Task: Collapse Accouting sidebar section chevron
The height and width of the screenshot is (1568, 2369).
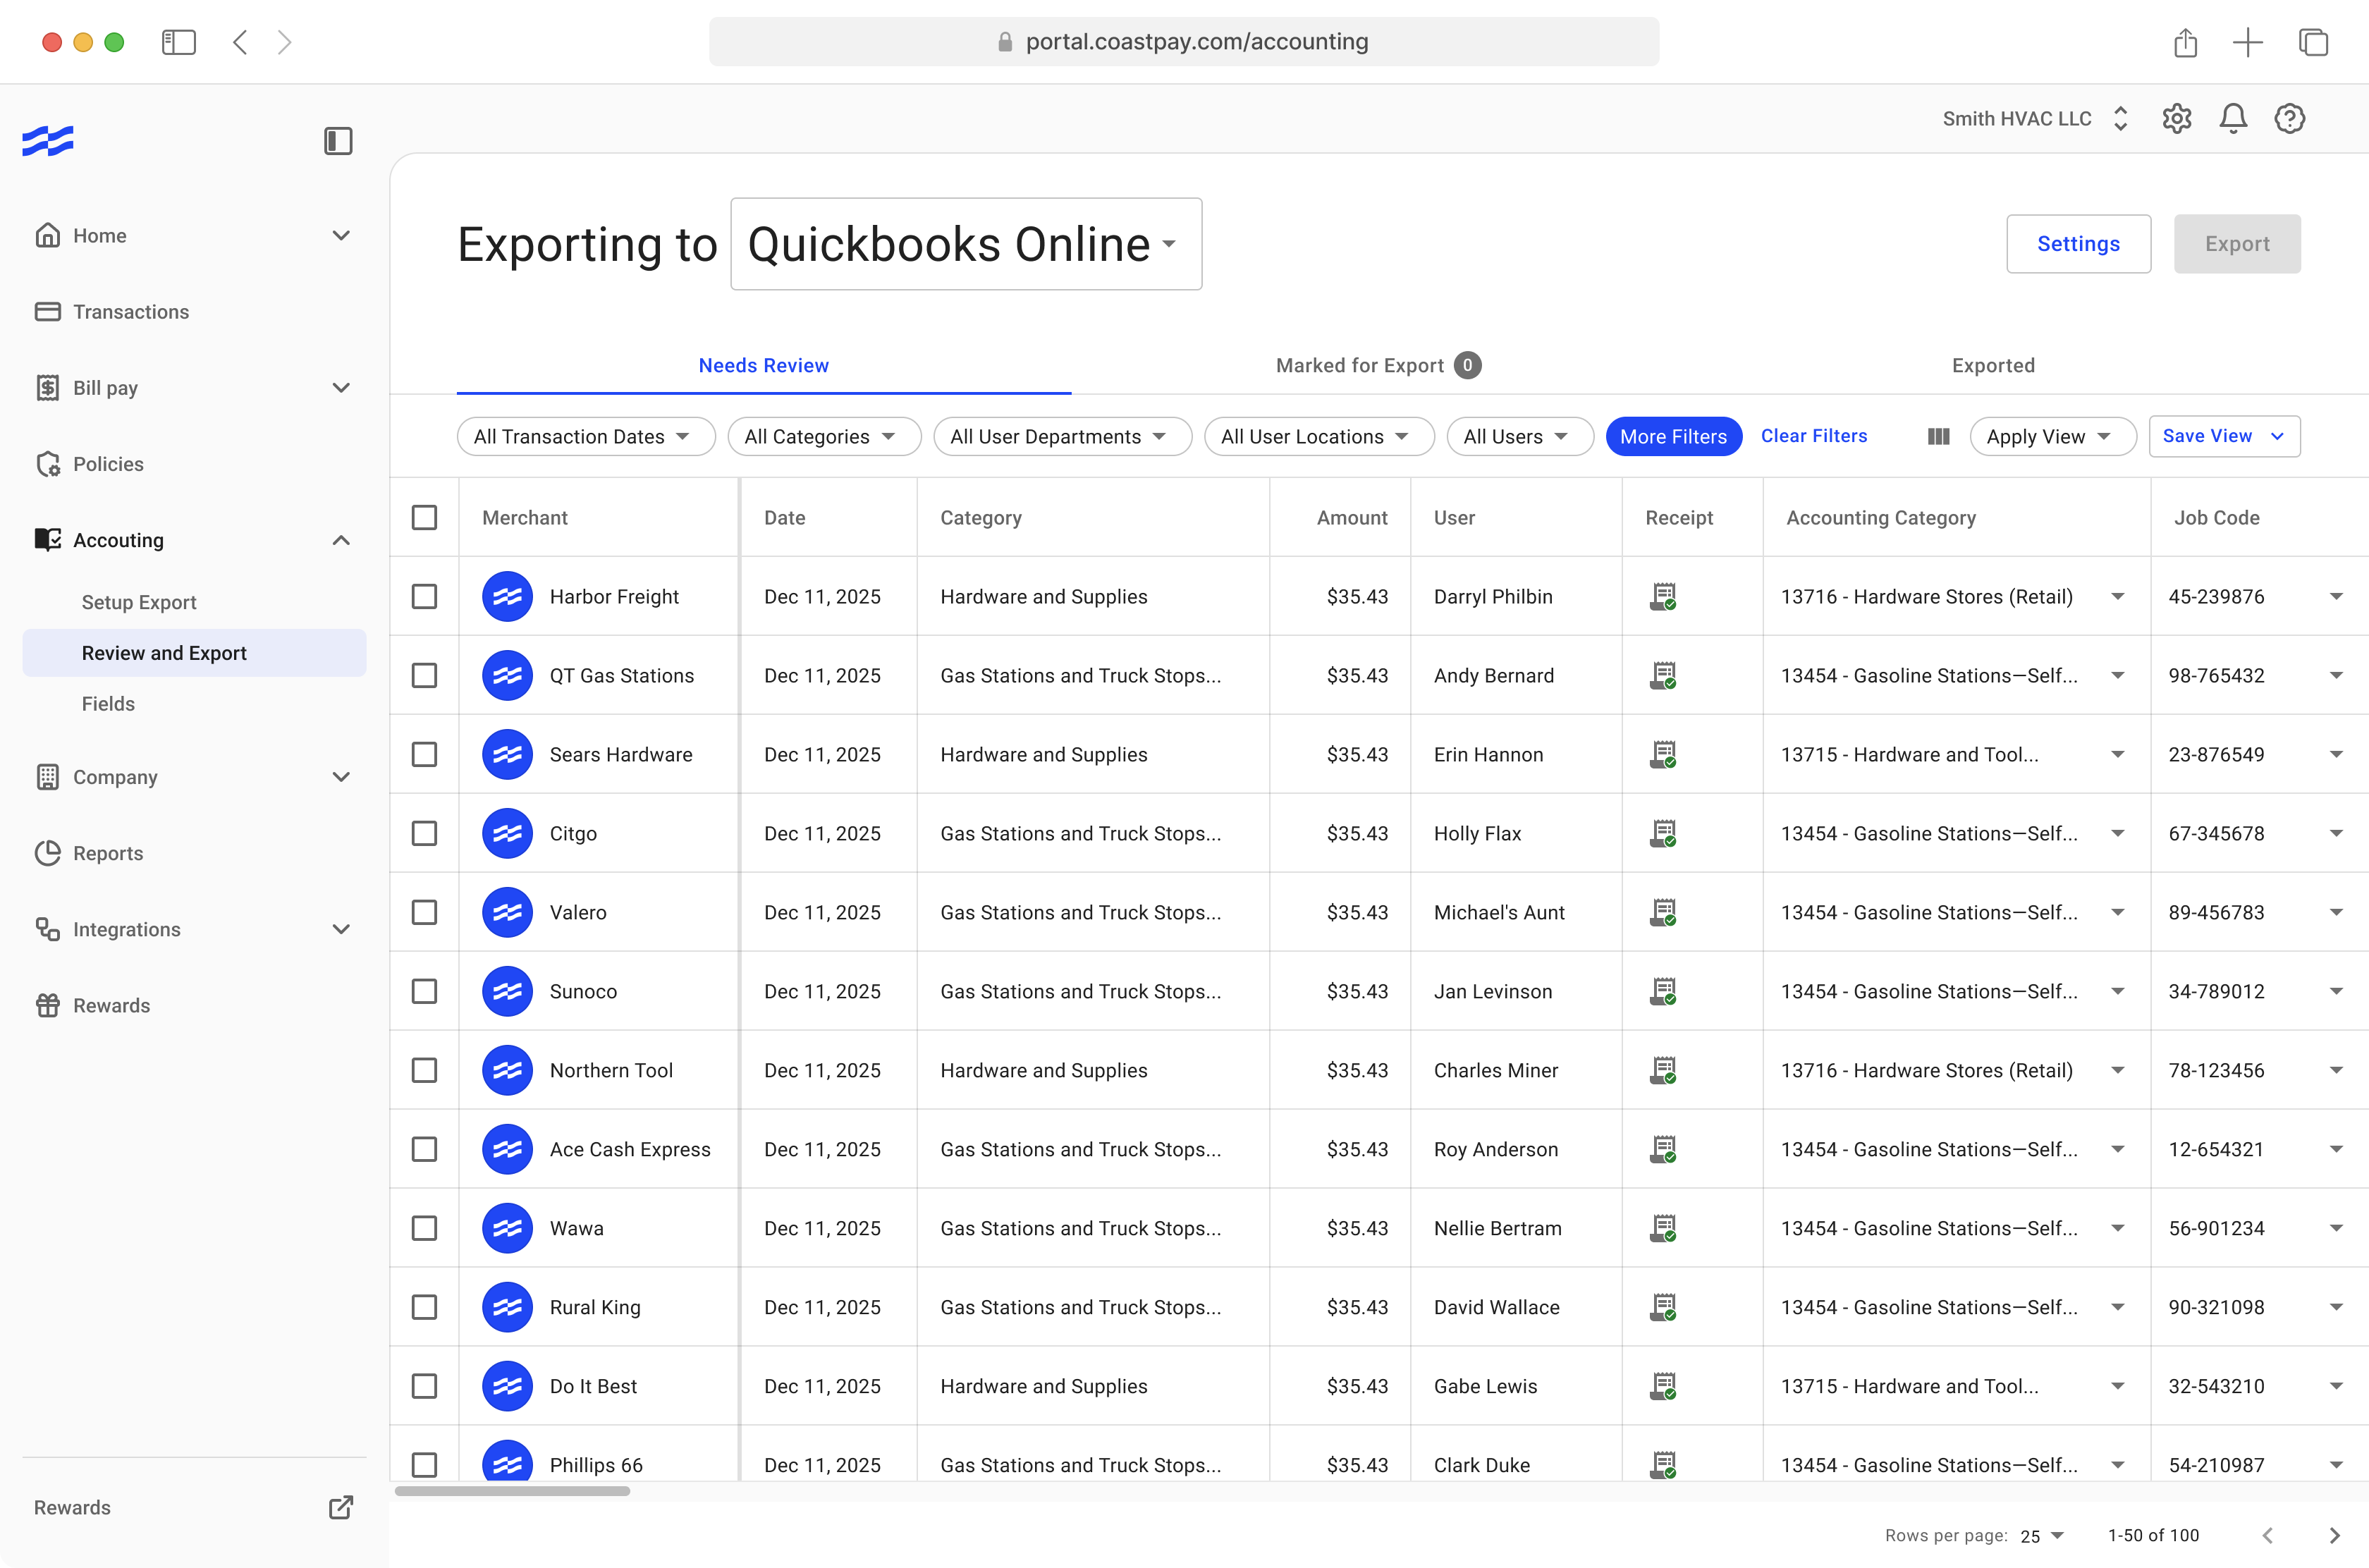Action: tap(341, 540)
